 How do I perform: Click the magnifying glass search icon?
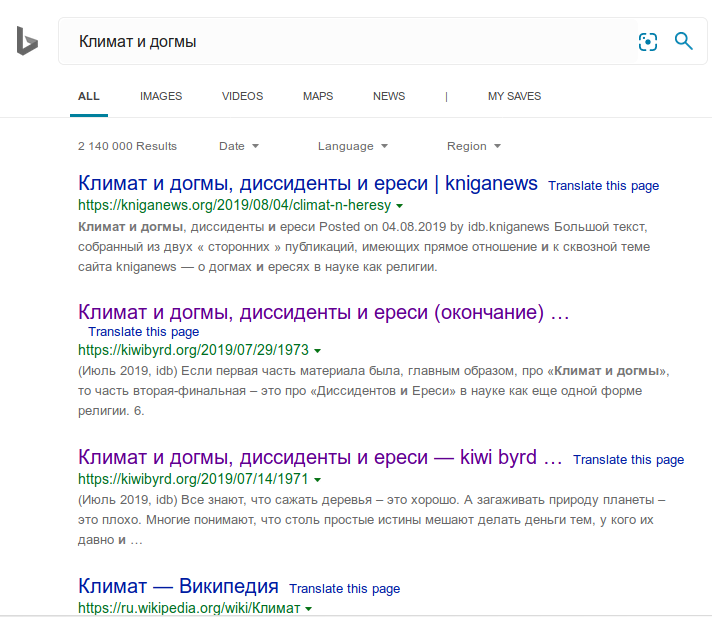684,41
